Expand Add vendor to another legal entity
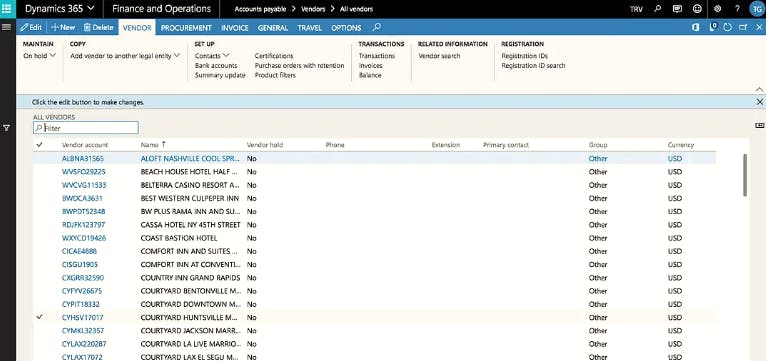 point(125,56)
